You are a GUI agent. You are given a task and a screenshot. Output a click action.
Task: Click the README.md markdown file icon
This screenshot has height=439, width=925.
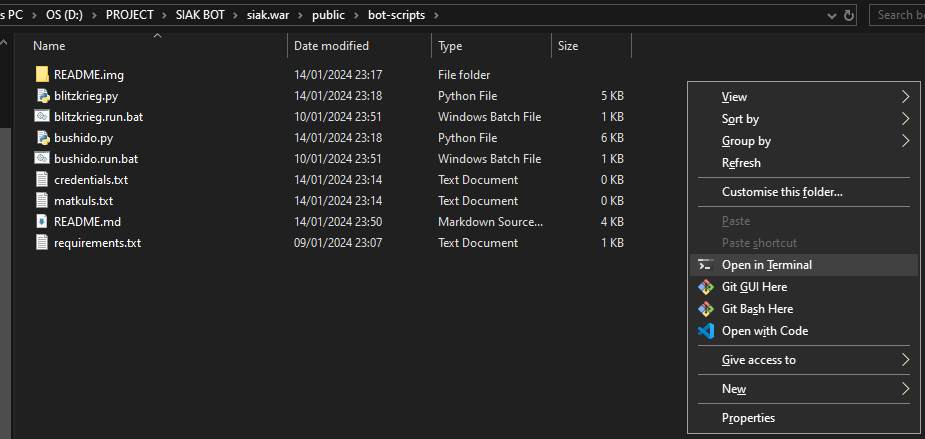pyautogui.click(x=42, y=222)
